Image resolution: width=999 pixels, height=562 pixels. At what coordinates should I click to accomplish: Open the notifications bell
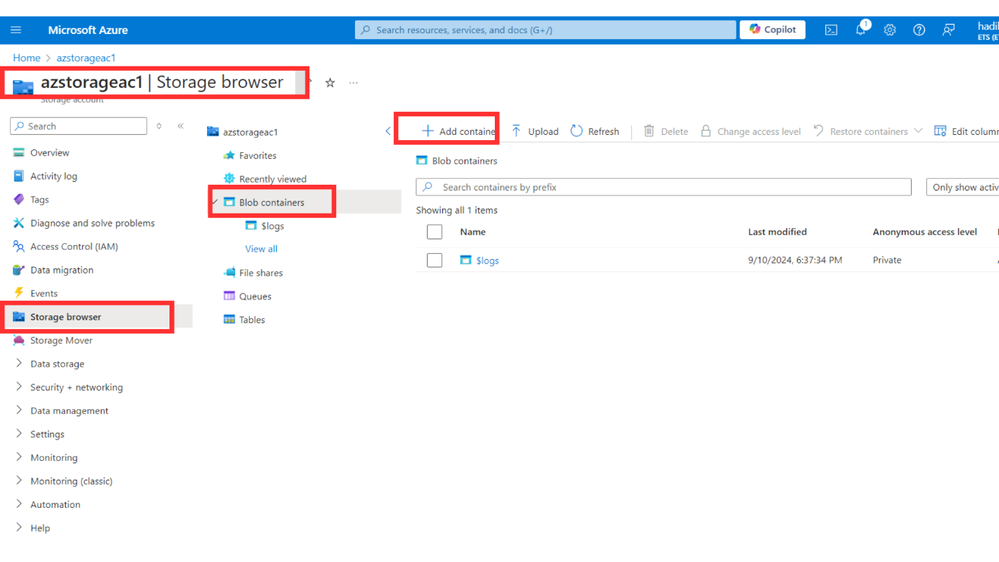861,29
